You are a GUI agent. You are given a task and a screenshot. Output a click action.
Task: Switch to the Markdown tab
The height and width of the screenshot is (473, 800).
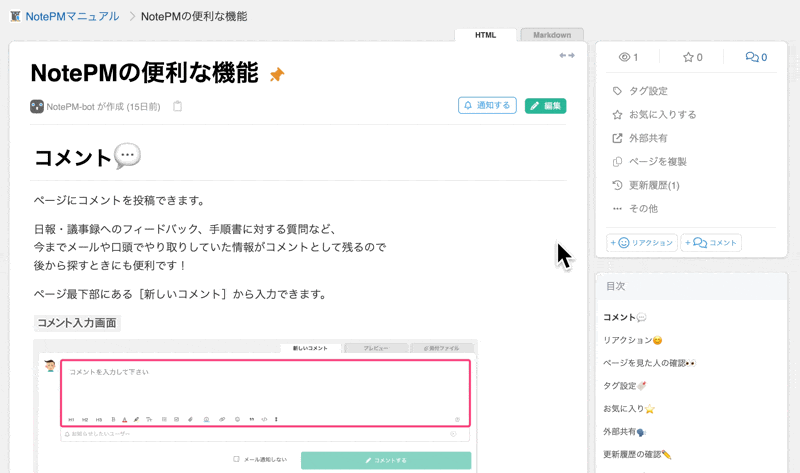pyautogui.click(x=552, y=35)
